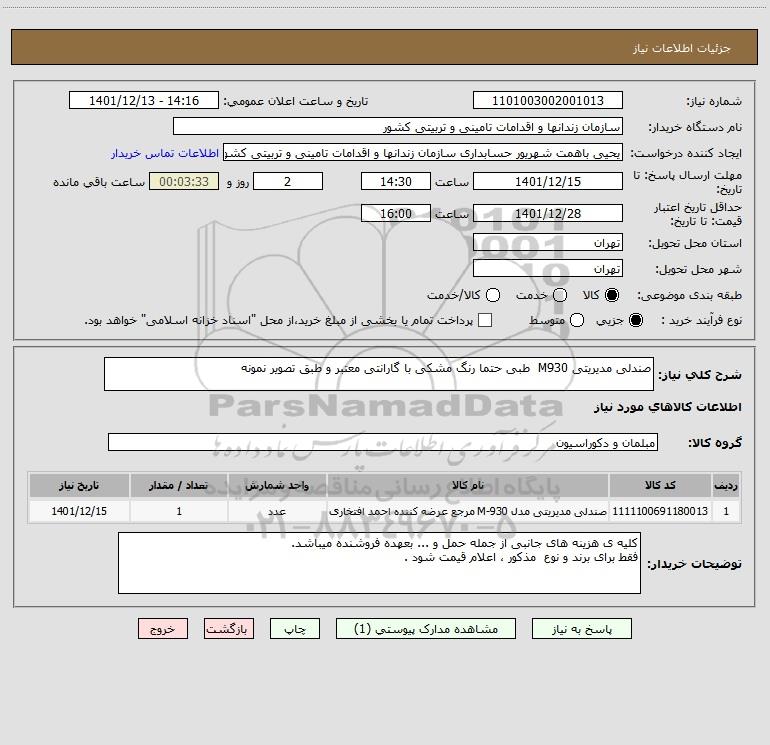The height and width of the screenshot is (745, 770).
Task: Click the خروج exit button
Action: pos(163,629)
